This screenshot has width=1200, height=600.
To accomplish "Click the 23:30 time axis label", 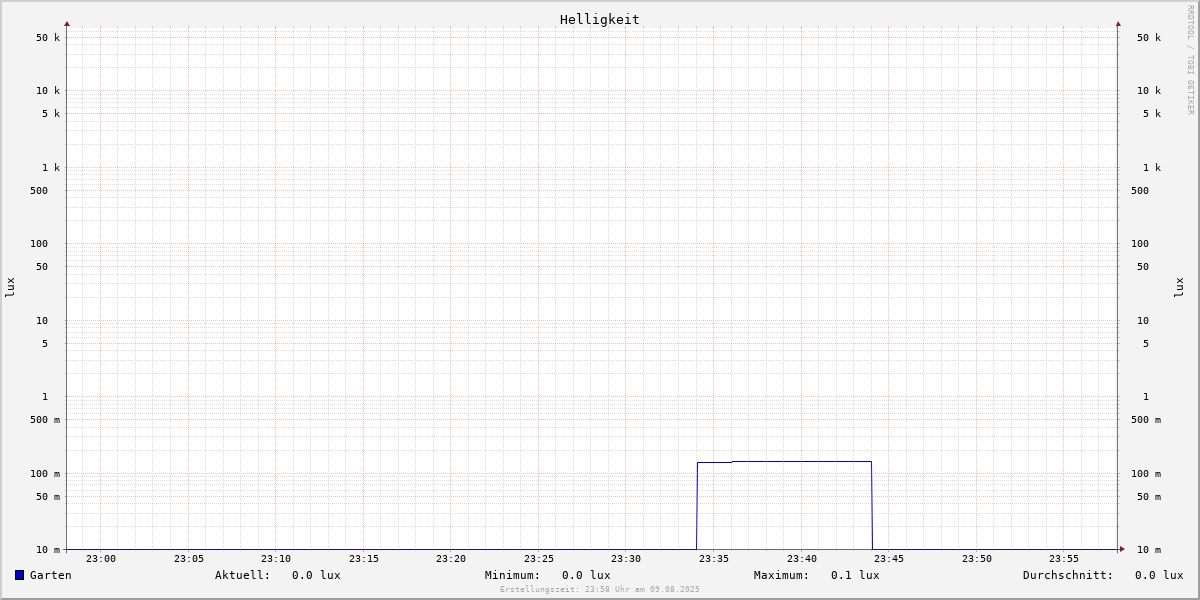I will point(626,559).
